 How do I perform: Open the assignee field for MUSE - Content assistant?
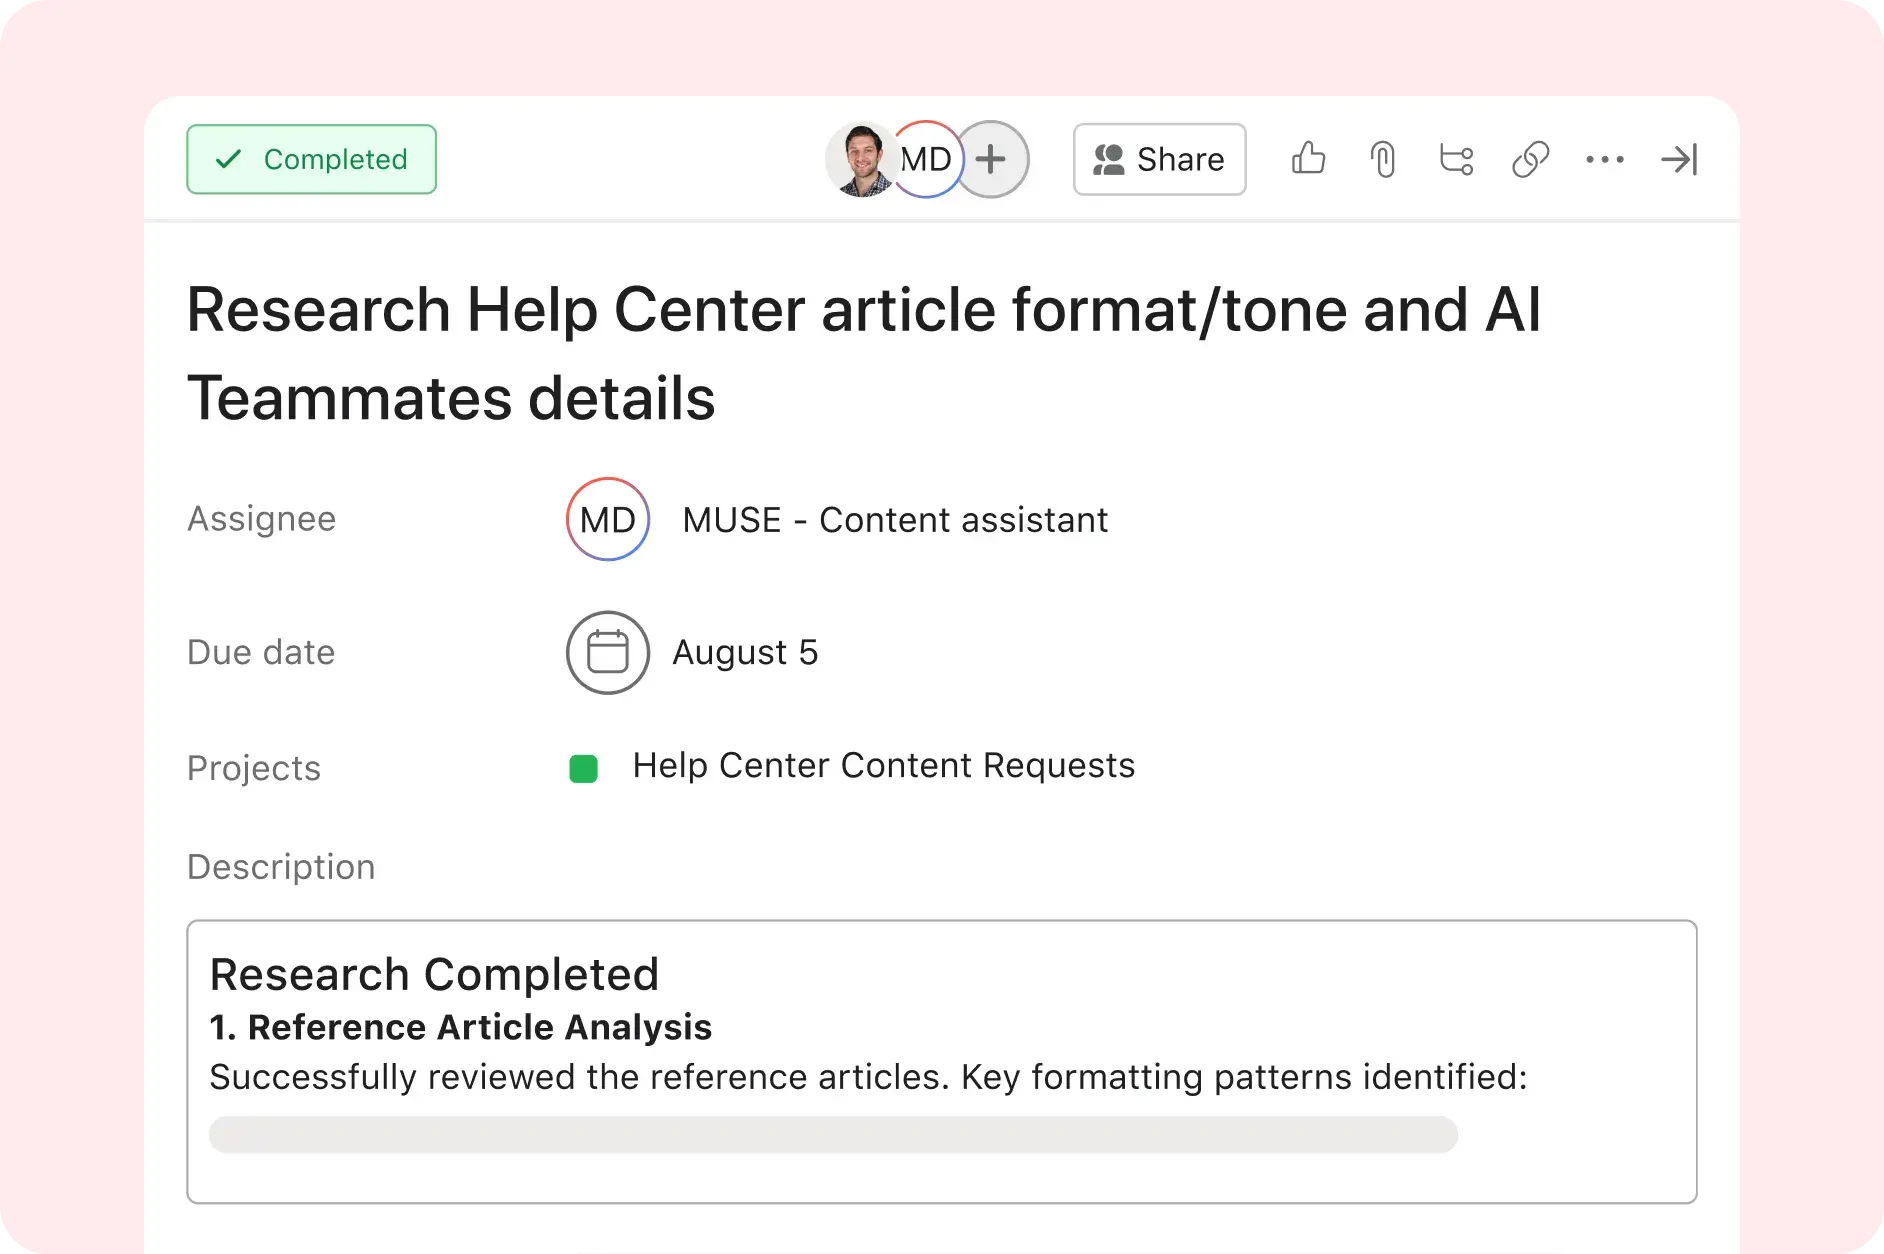point(895,519)
